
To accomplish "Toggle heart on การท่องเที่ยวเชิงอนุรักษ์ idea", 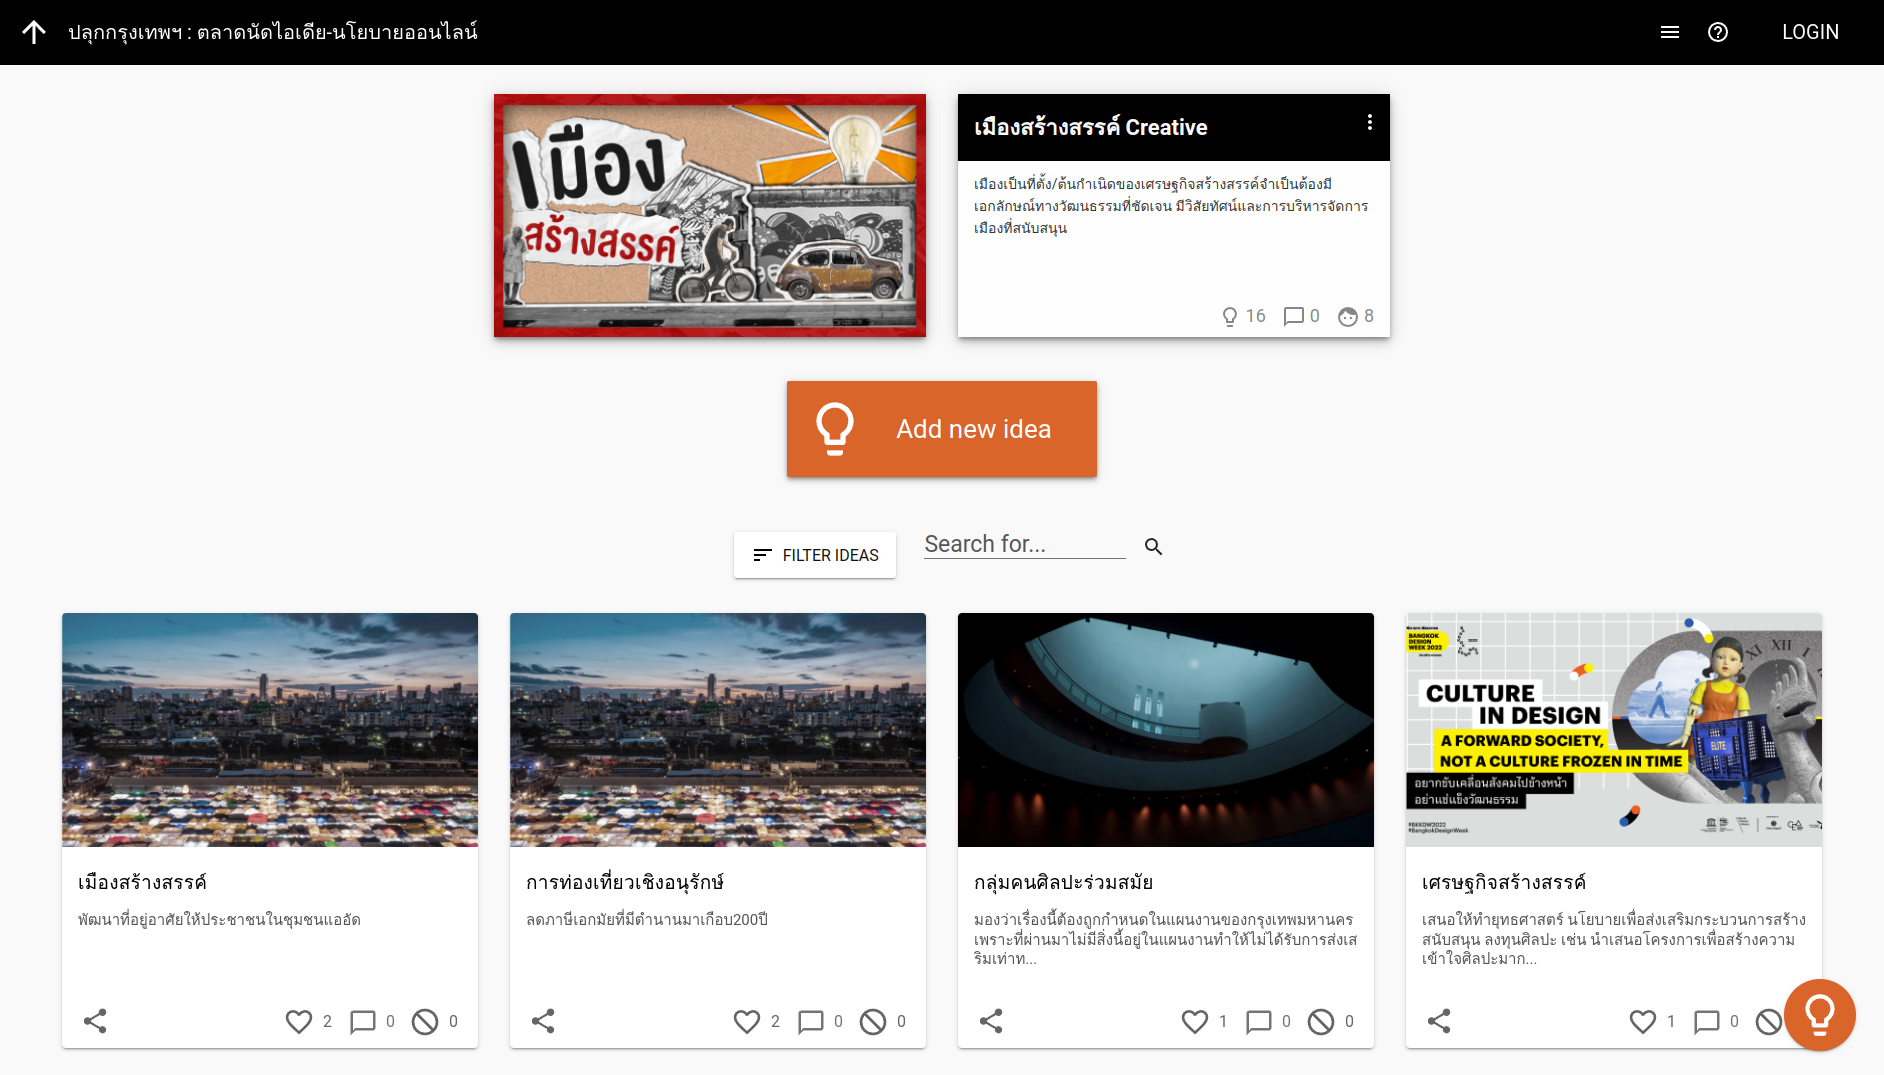I will pyautogui.click(x=746, y=1021).
